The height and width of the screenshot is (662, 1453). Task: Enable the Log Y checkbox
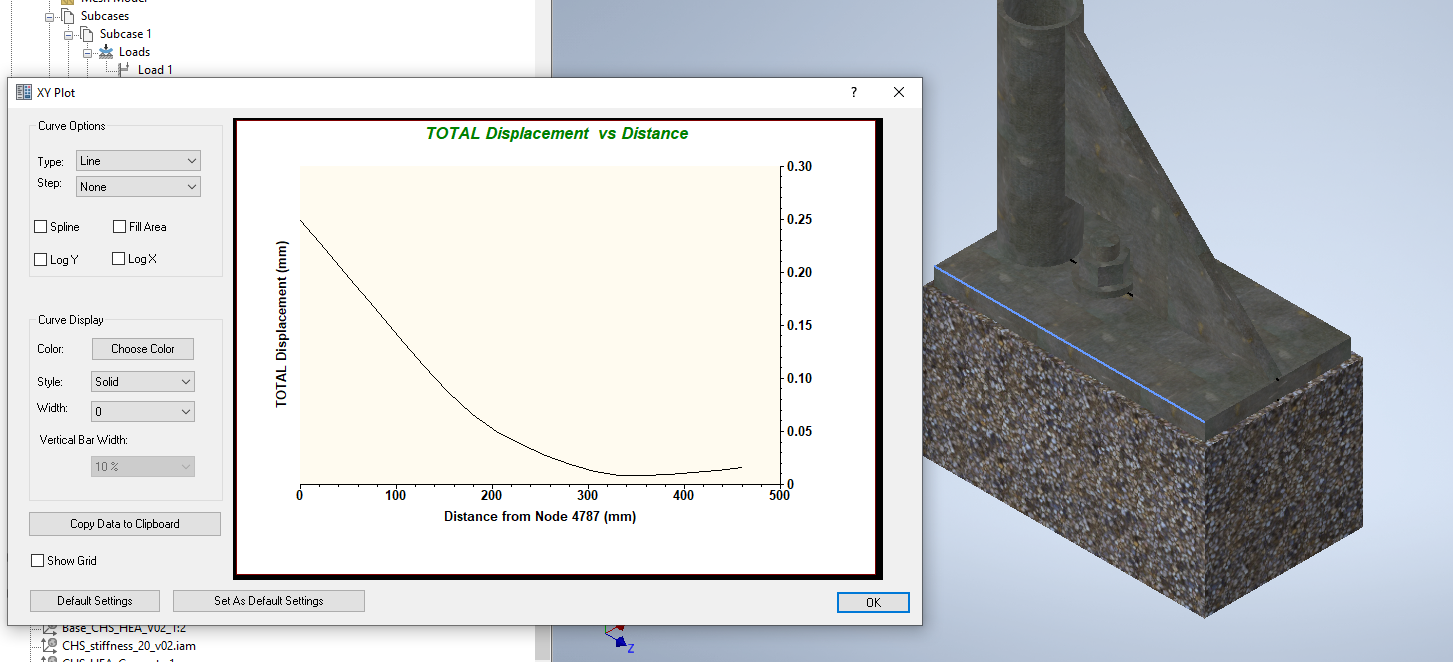click(41, 259)
